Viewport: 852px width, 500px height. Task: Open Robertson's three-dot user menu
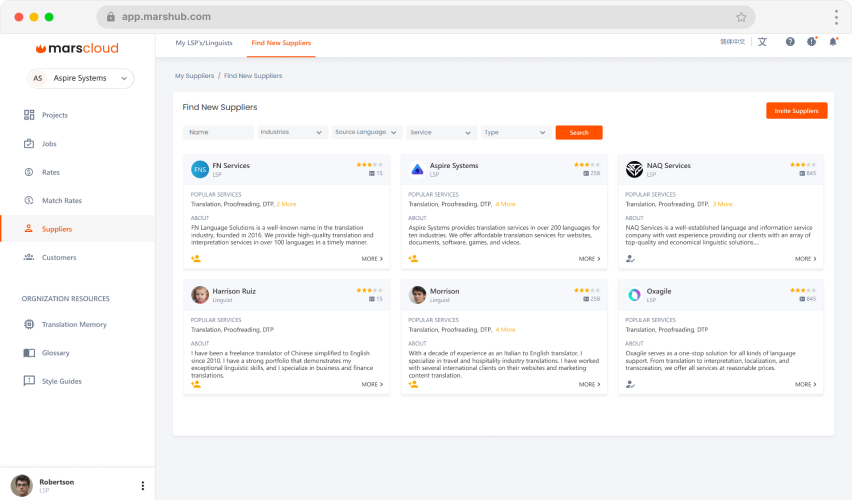click(x=142, y=486)
